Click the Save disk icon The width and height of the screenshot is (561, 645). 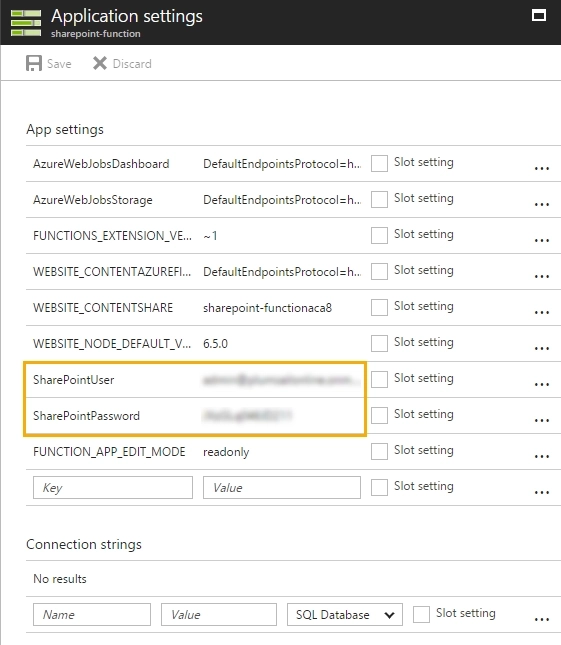pos(34,64)
